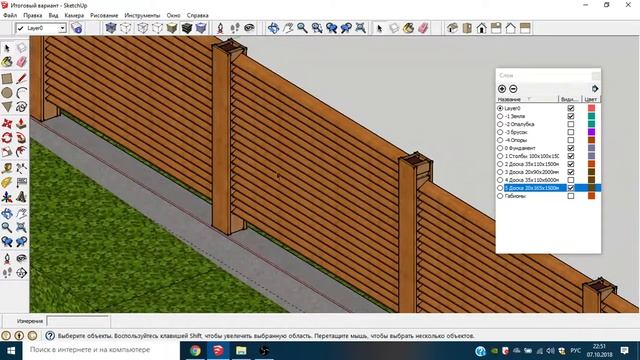Open the Инструменты menu

point(142,15)
